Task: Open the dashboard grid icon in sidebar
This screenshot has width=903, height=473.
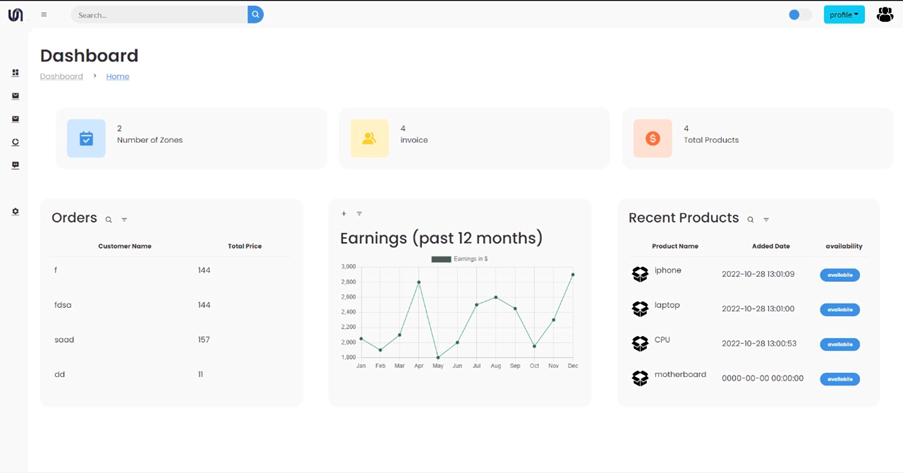Action: (x=16, y=73)
